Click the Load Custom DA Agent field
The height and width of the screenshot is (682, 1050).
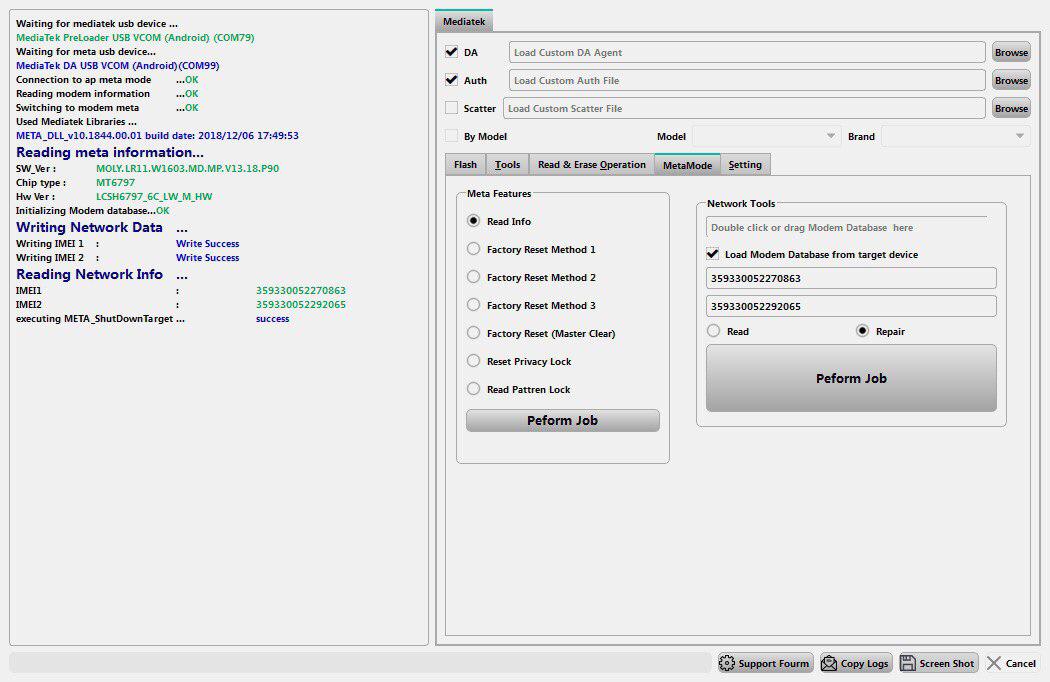[747, 52]
